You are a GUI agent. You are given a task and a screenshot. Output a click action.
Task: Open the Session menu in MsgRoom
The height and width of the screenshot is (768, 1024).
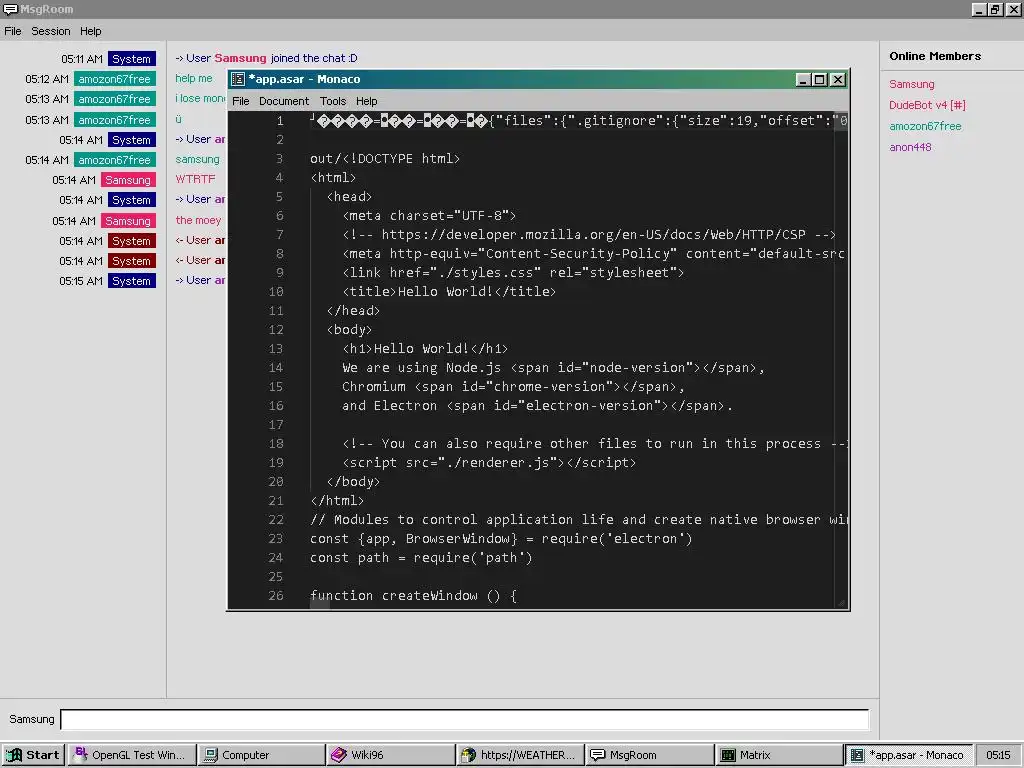click(x=50, y=31)
